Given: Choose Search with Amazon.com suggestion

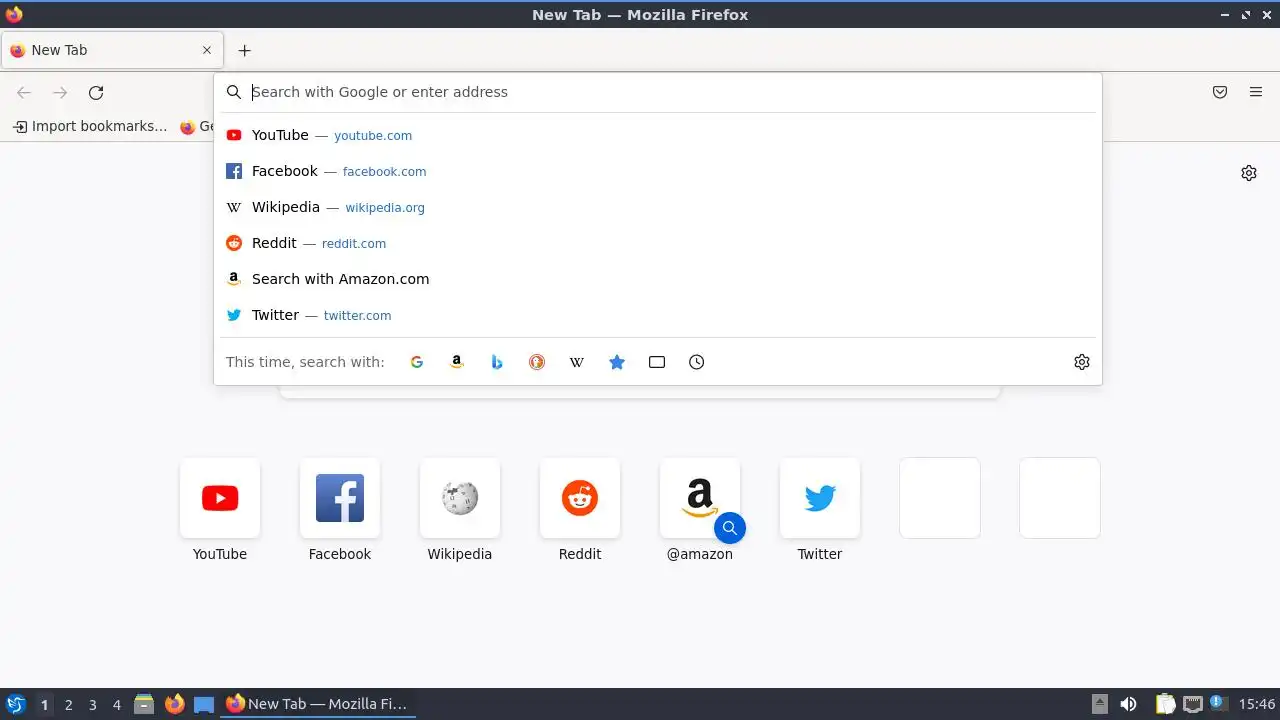Looking at the screenshot, I should click(658, 279).
